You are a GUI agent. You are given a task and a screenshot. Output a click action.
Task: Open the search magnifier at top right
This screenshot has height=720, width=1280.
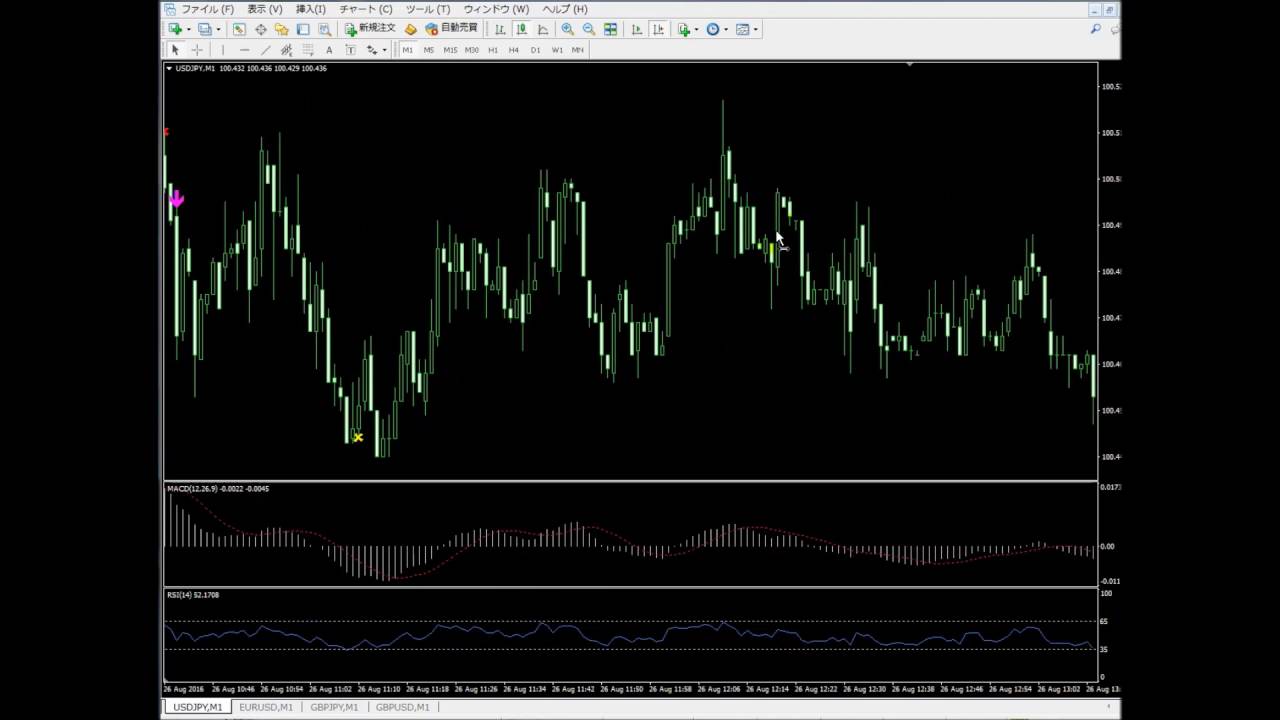[x=1095, y=30]
